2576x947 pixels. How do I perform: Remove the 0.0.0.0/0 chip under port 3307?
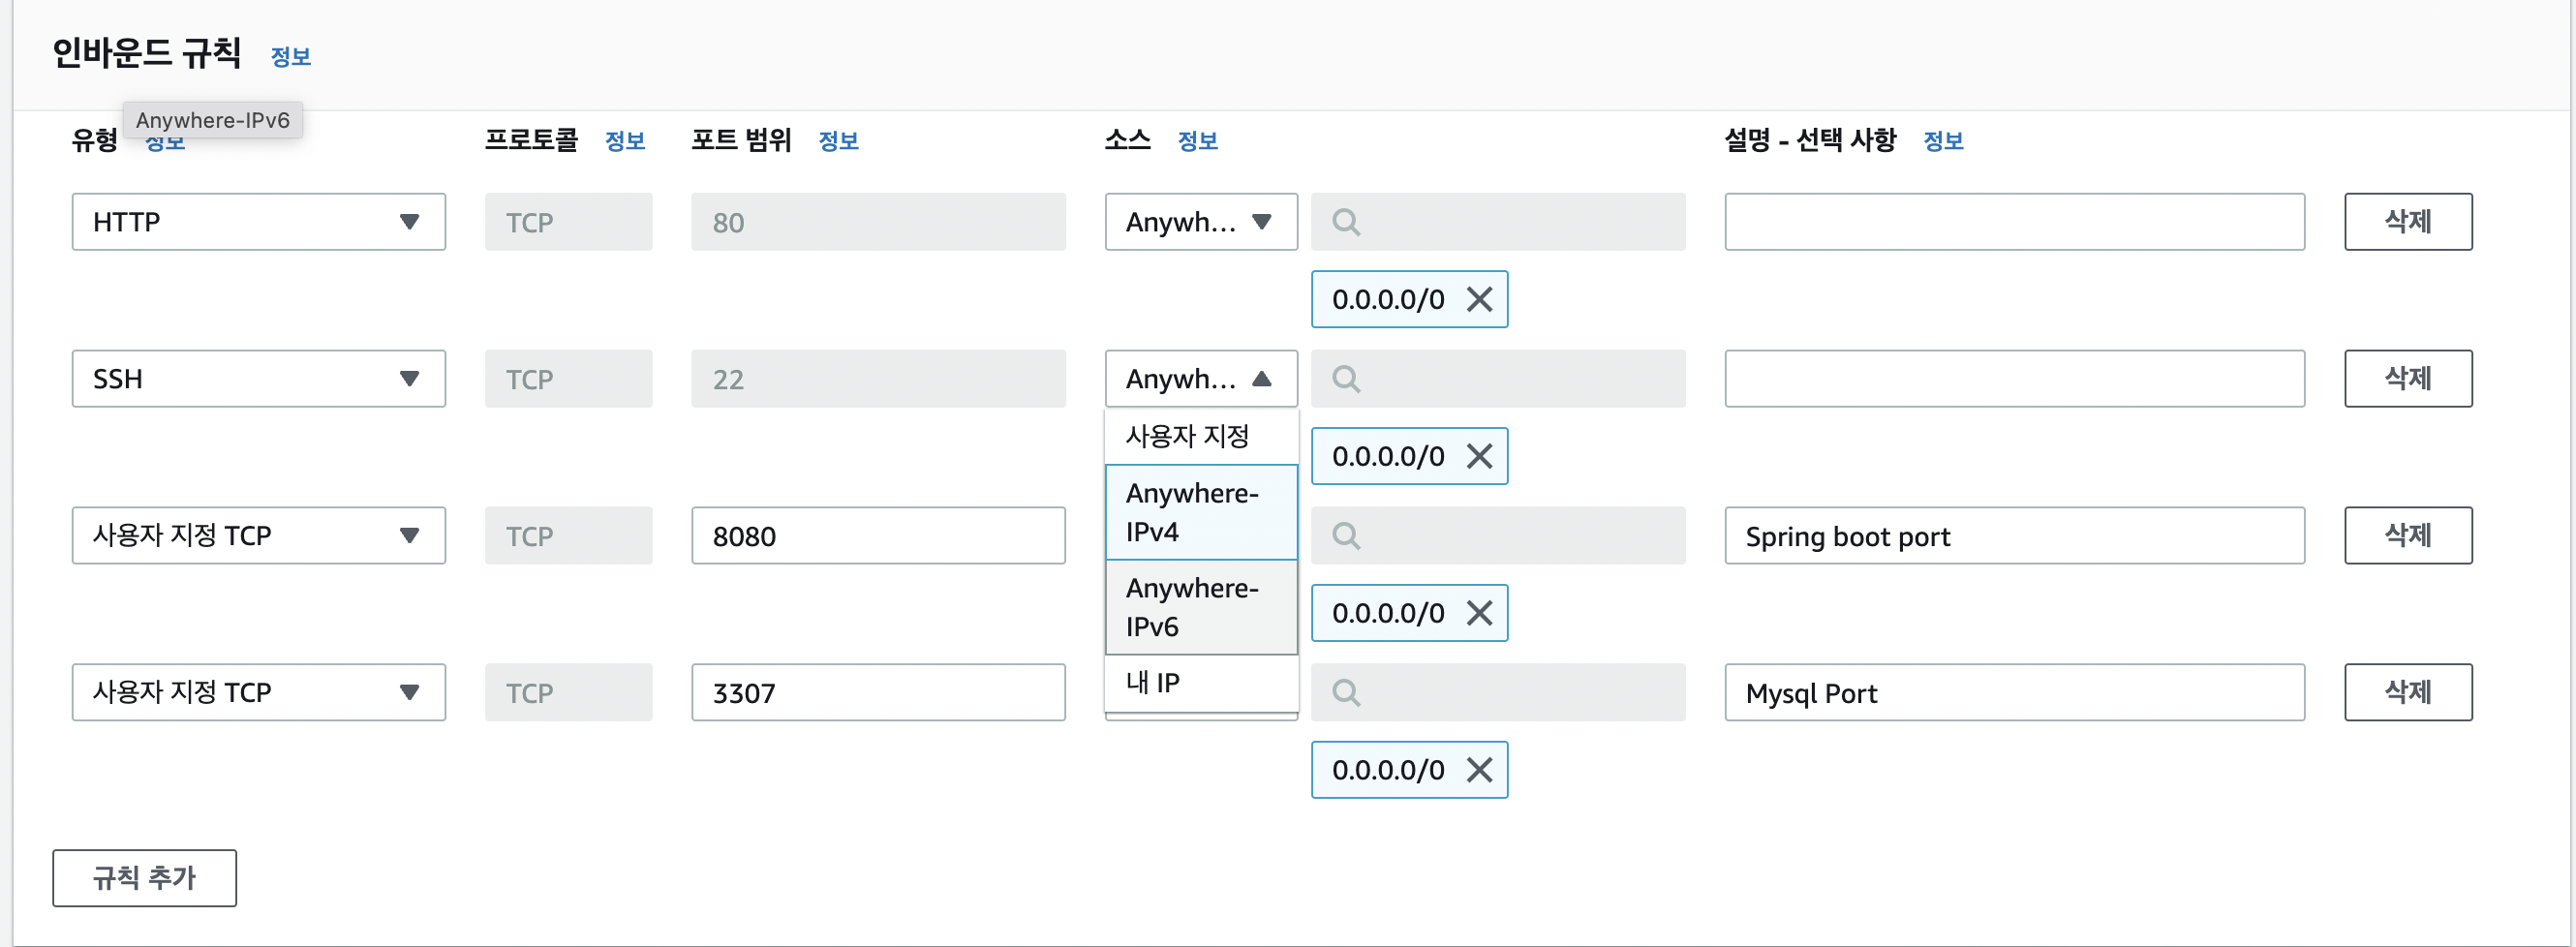[1479, 770]
